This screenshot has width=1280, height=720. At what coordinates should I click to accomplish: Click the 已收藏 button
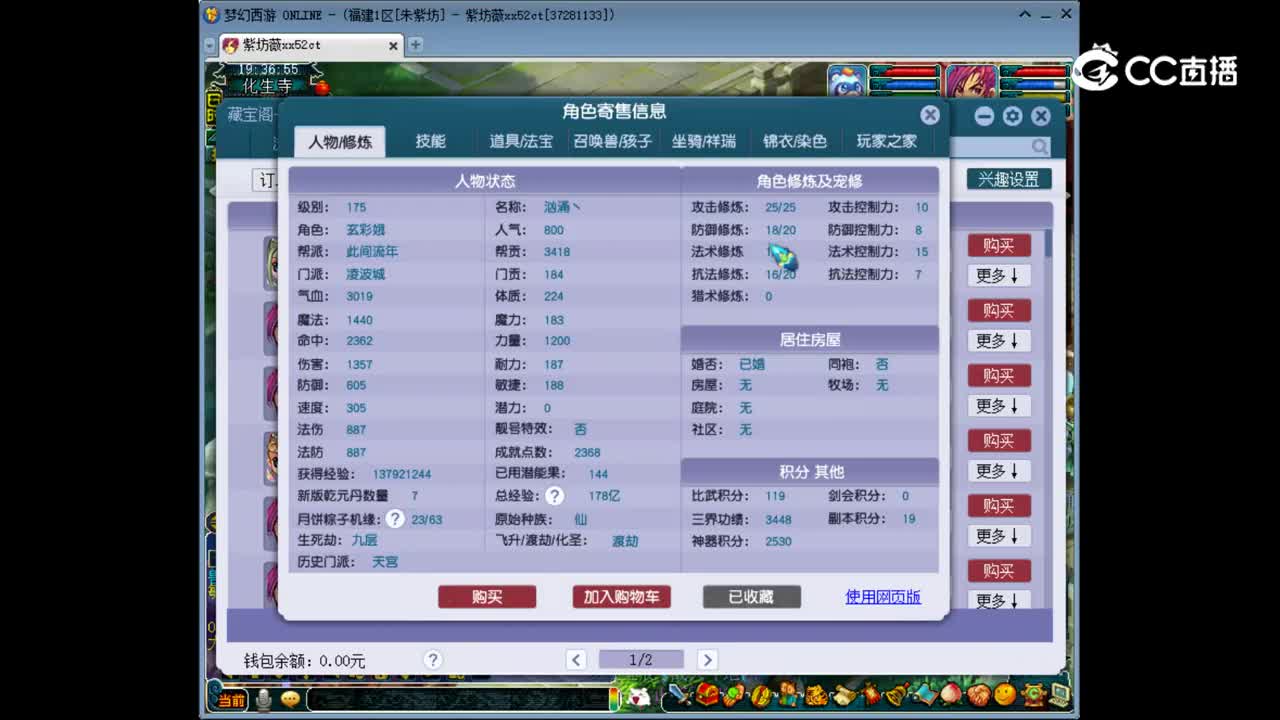[x=751, y=597]
